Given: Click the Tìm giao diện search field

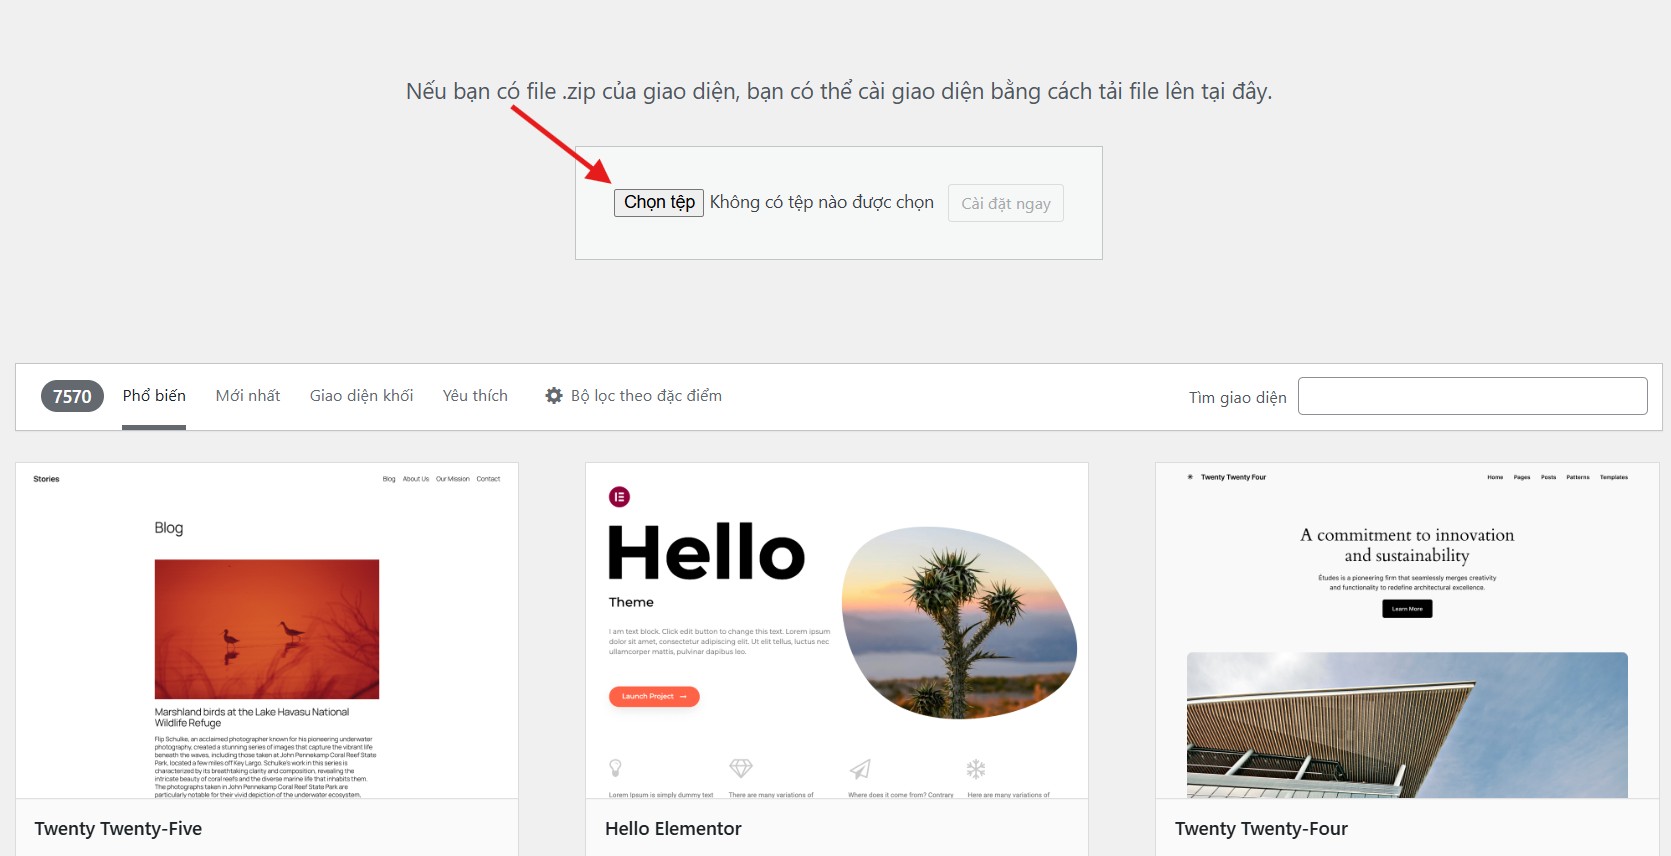Looking at the screenshot, I should [1472, 396].
